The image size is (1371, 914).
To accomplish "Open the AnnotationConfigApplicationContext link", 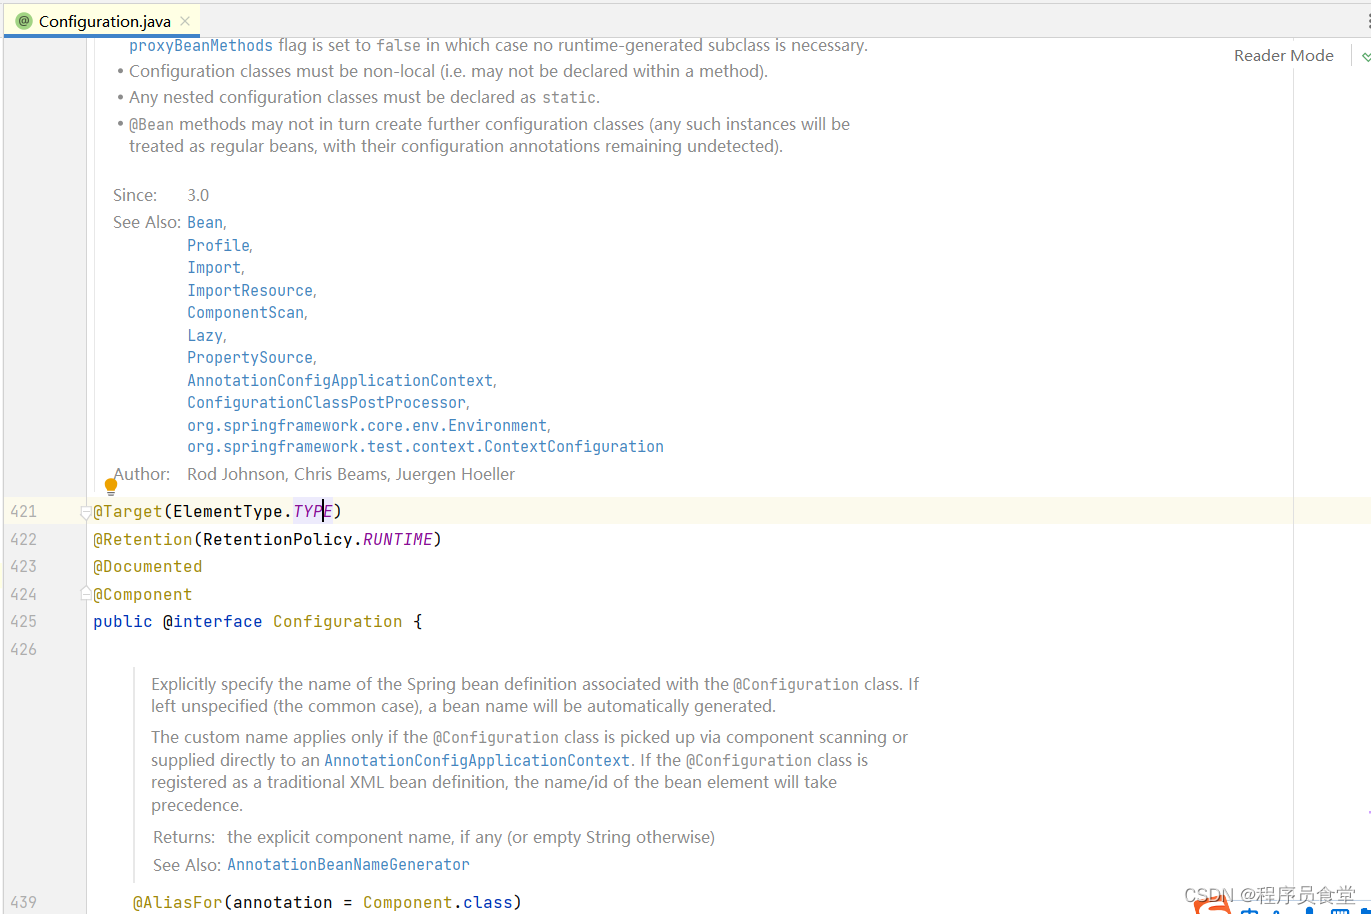I will [339, 380].
